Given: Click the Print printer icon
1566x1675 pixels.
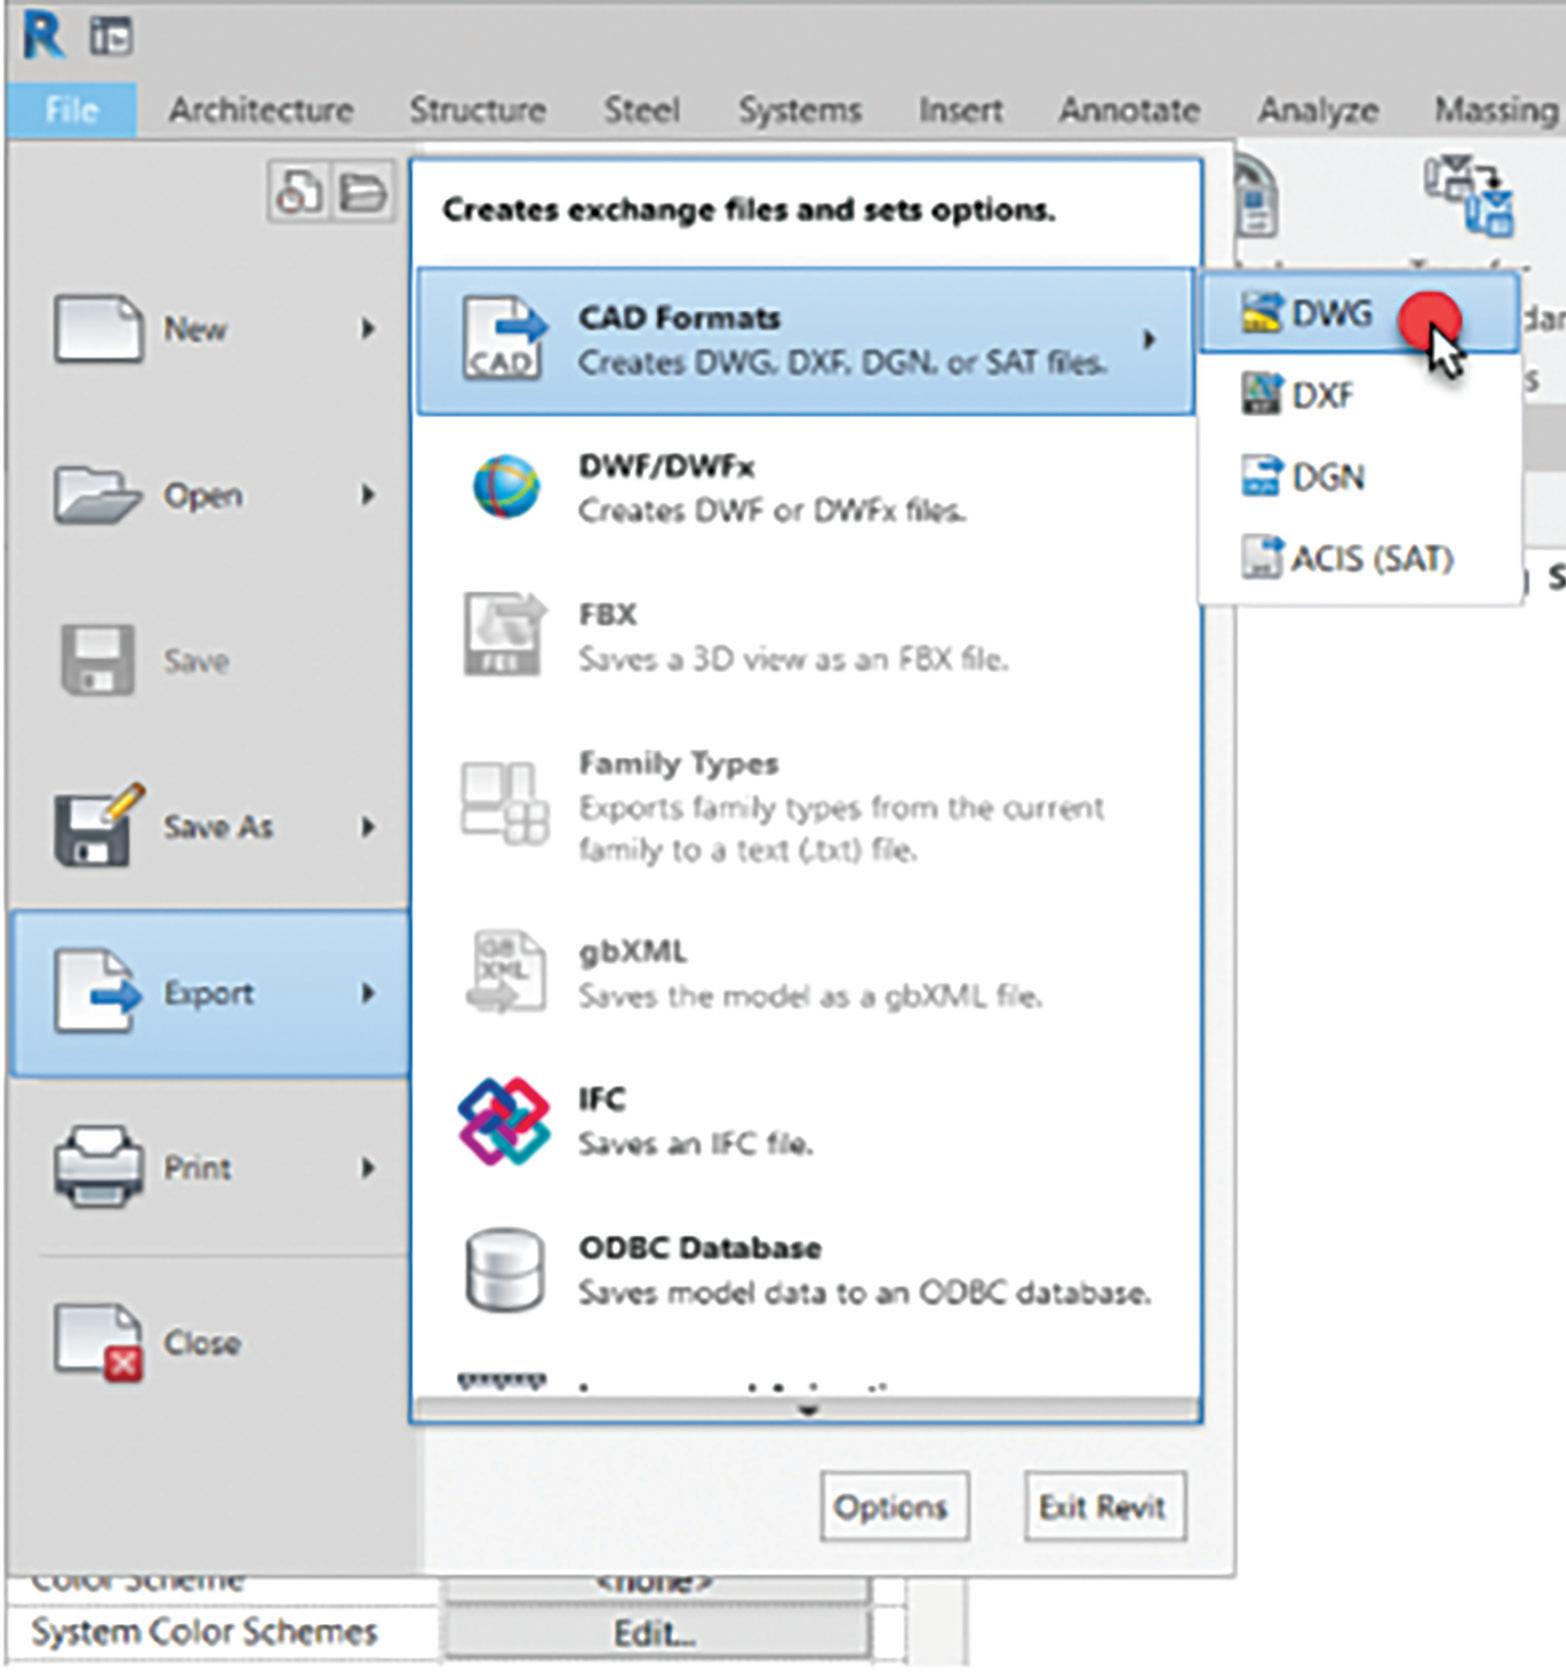Looking at the screenshot, I should [97, 1167].
